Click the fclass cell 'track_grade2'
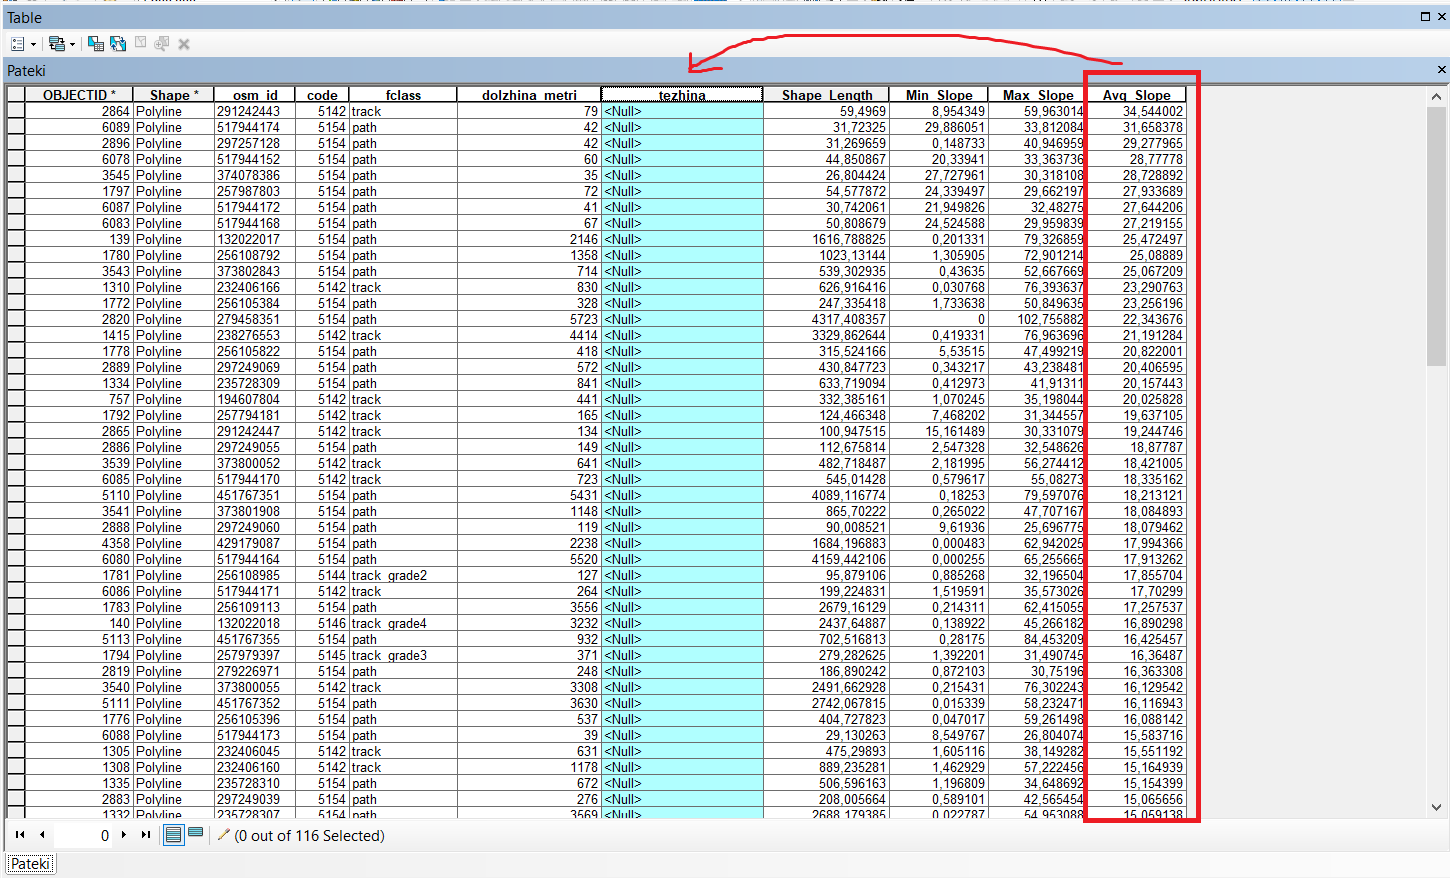1450x878 pixels. click(x=403, y=575)
